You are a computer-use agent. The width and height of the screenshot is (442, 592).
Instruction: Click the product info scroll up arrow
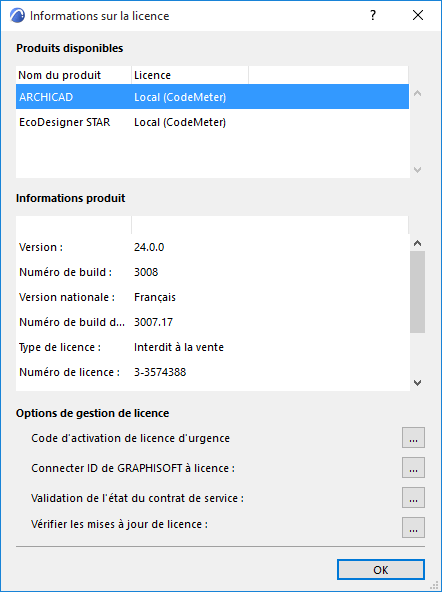[417, 243]
